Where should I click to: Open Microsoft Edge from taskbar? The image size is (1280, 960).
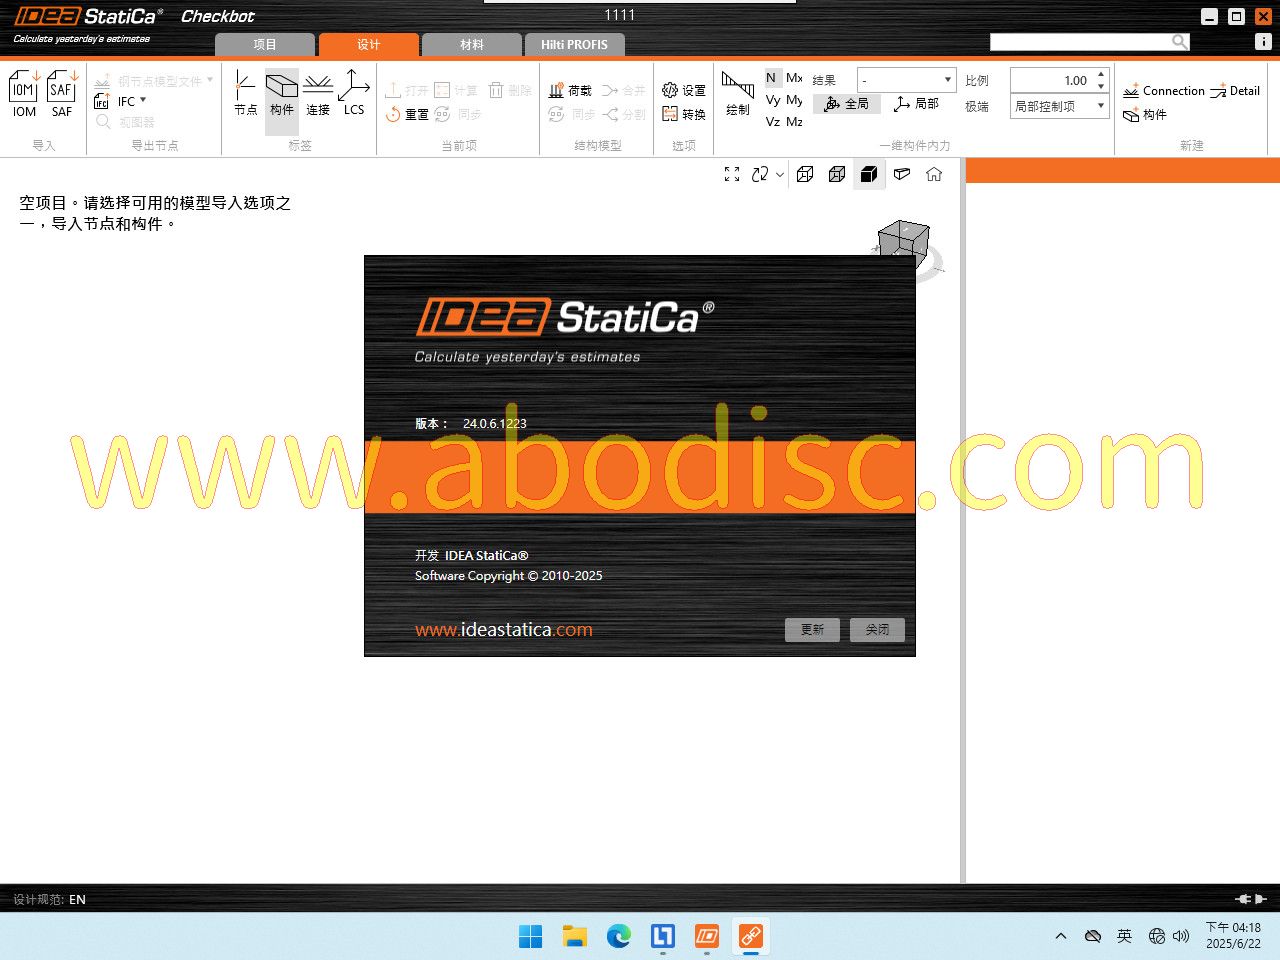click(x=618, y=936)
